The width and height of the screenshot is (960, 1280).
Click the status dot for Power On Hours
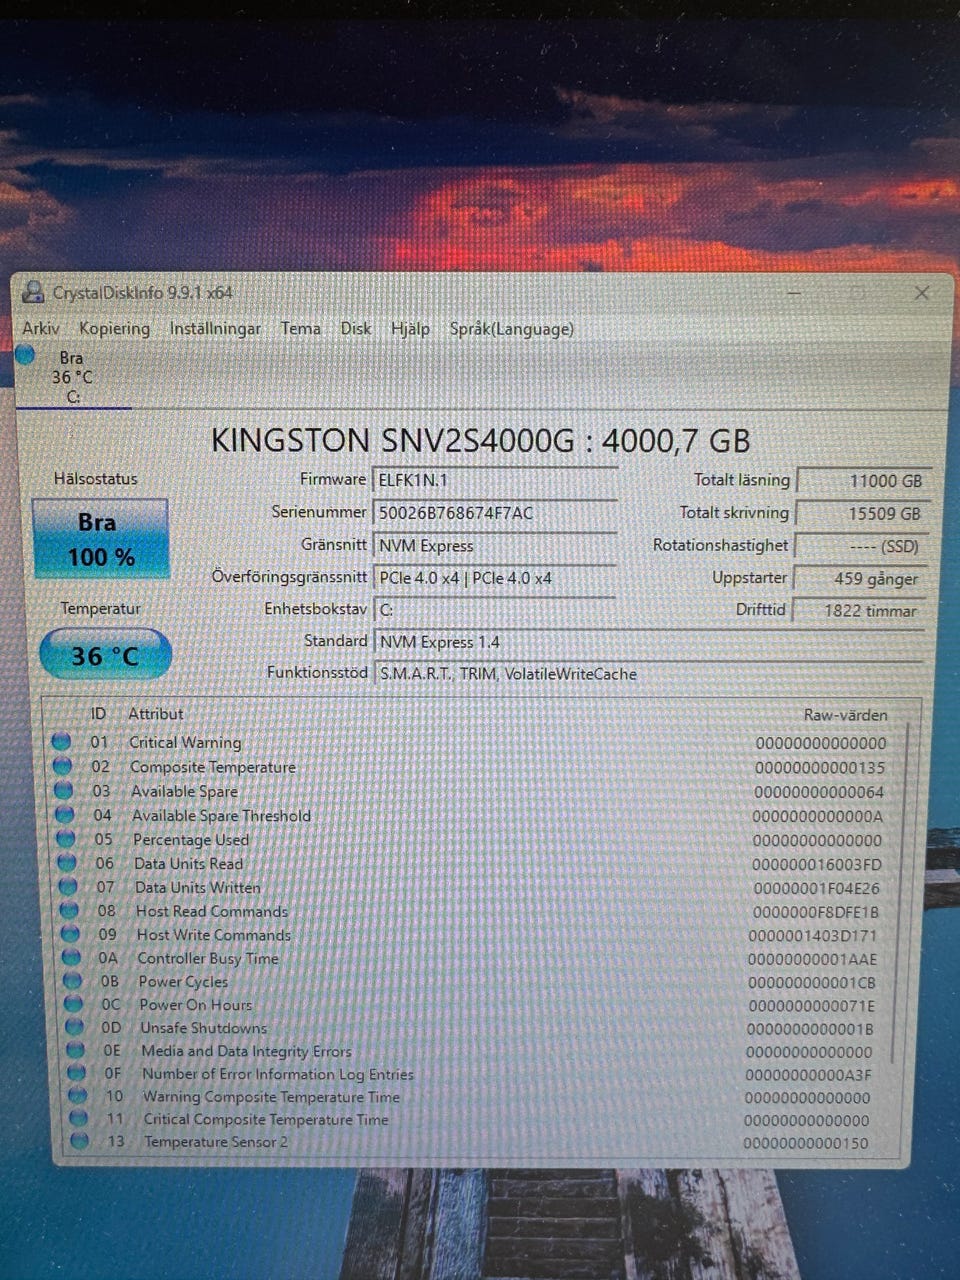point(74,1004)
